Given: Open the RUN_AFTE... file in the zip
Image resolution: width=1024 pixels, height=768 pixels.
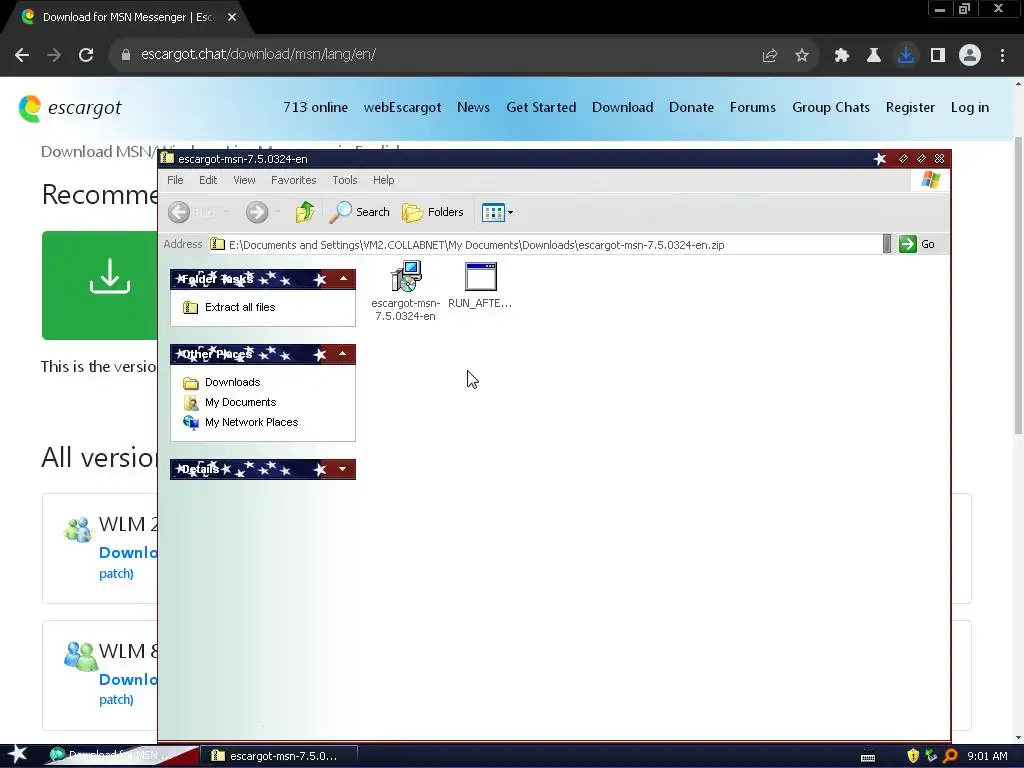Looking at the screenshot, I should pyautogui.click(x=480, y=285).
